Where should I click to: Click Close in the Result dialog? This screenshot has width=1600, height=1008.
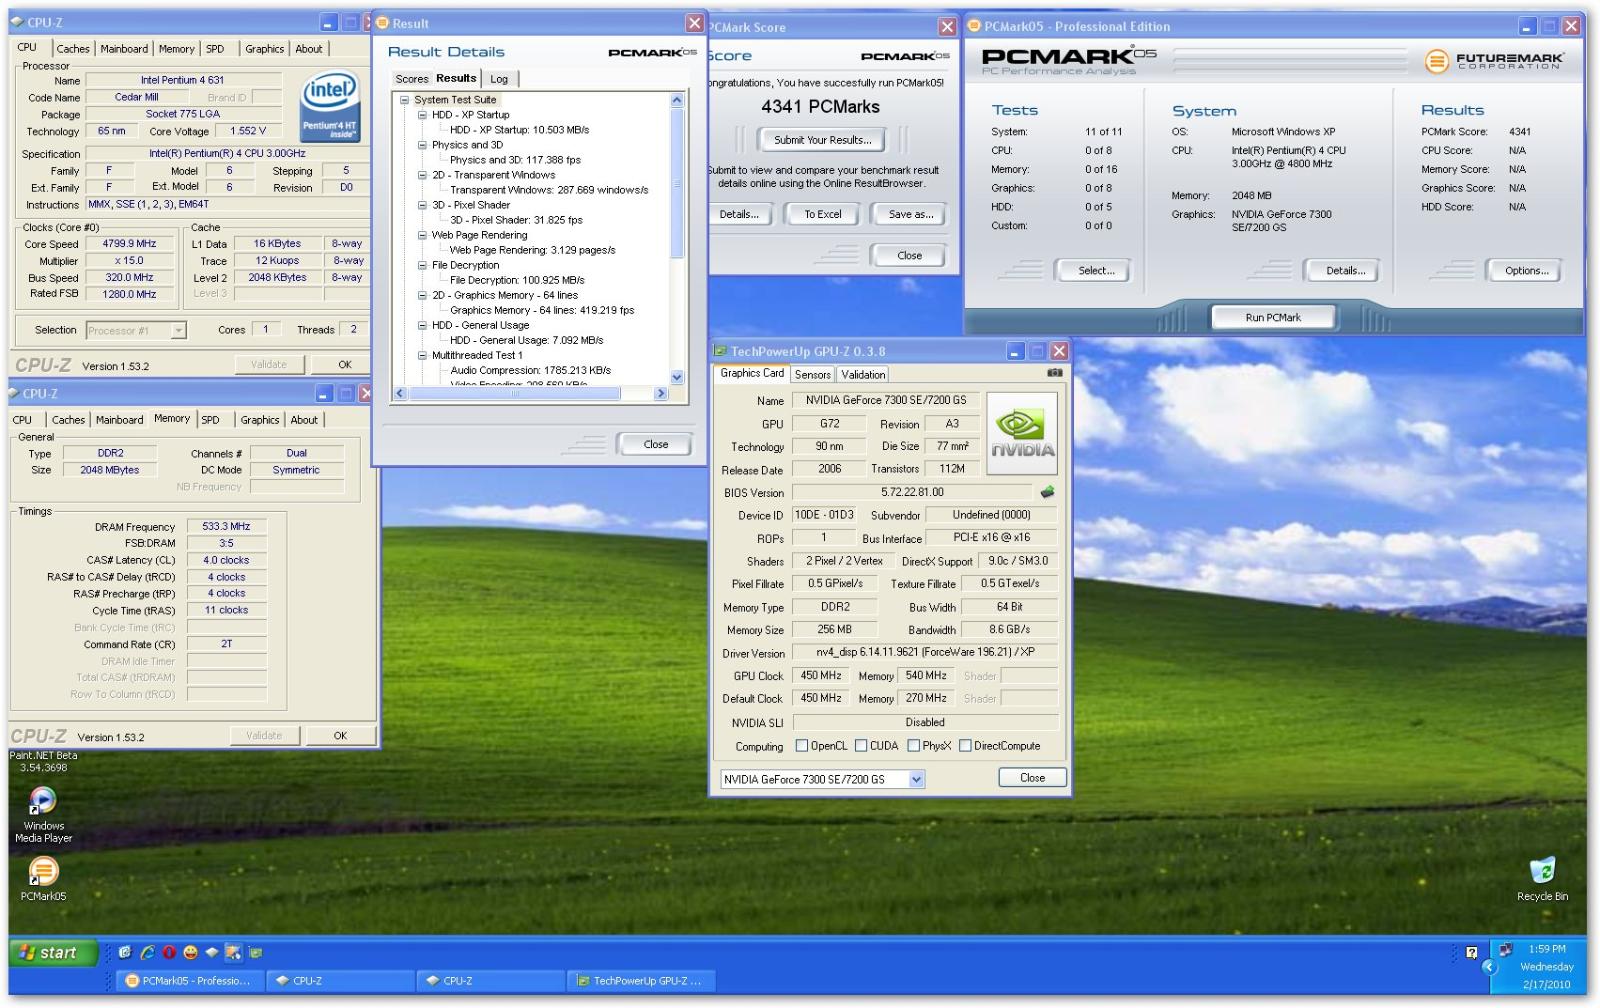(656, 444)
